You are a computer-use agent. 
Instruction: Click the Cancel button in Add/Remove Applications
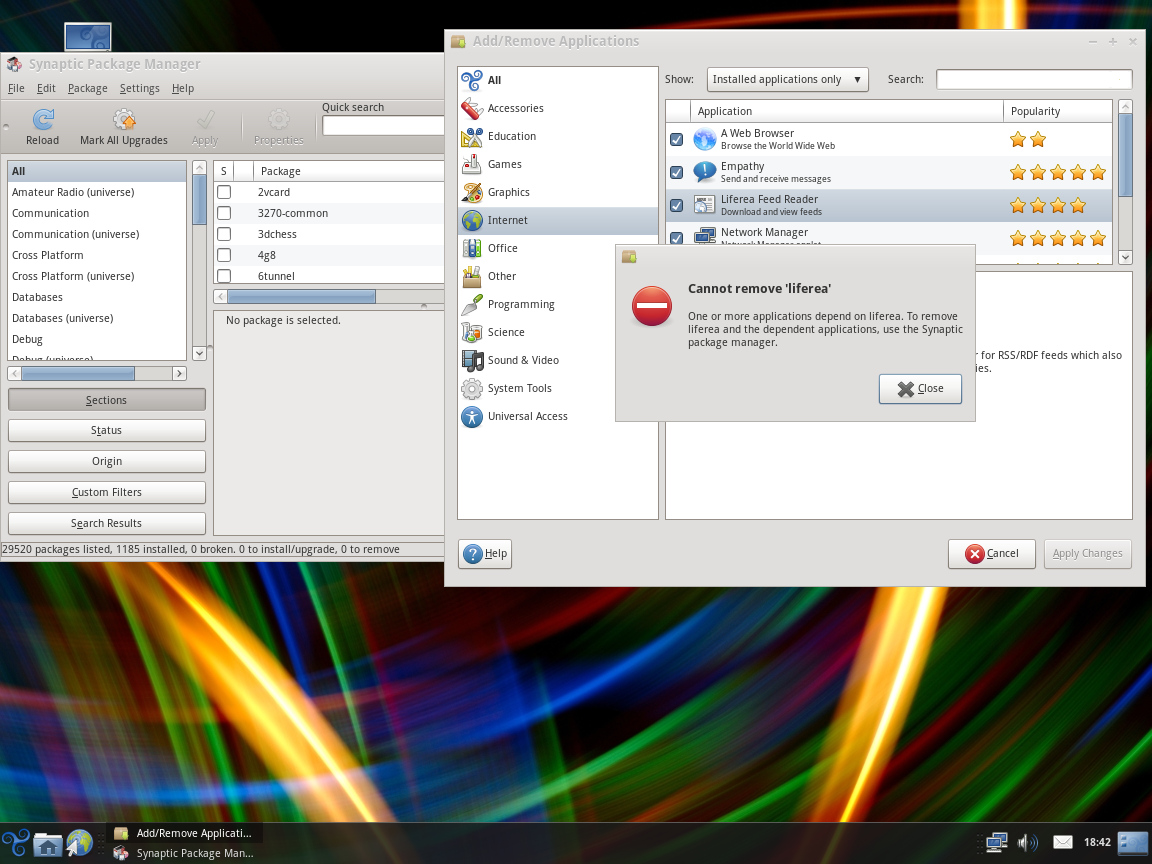pyautogui.click(x=991, y=554)
